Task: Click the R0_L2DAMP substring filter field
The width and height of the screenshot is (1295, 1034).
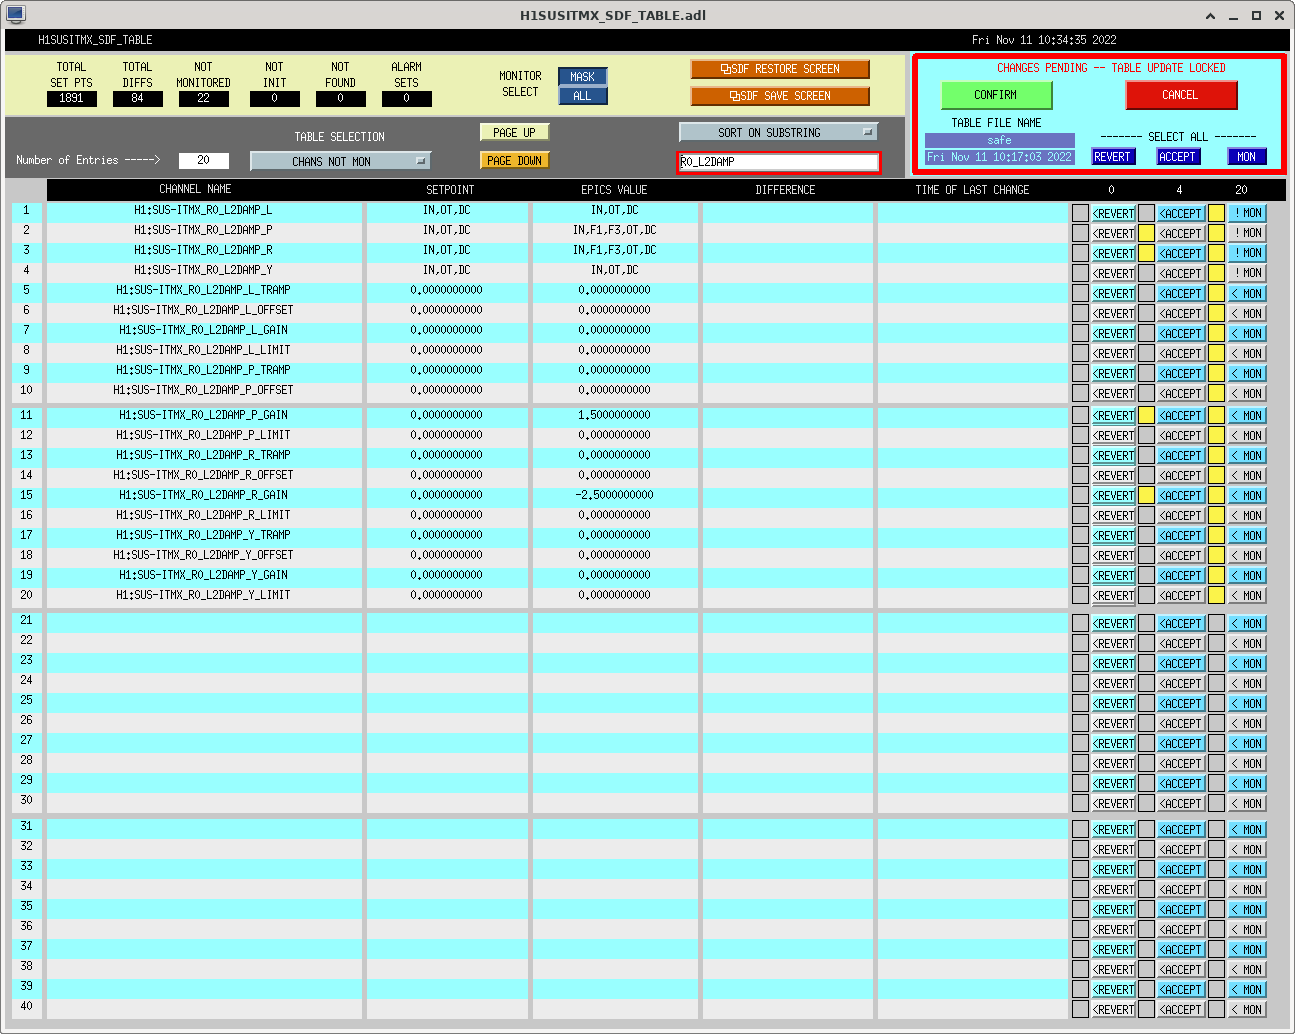Action: point(778,162)
